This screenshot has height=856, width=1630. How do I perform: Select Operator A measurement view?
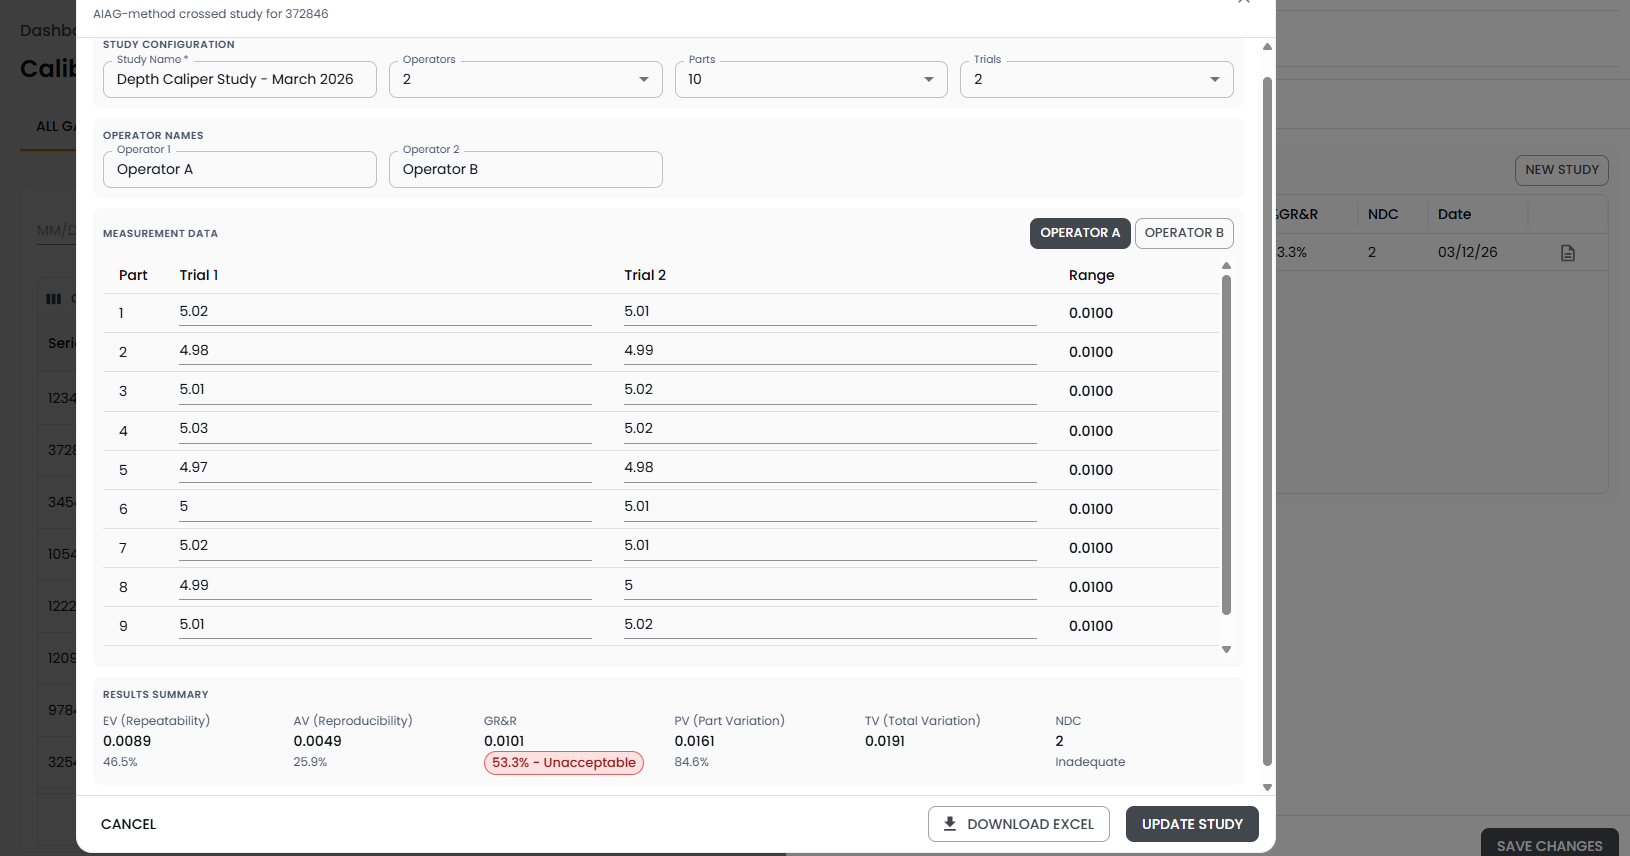point(1079,233)
